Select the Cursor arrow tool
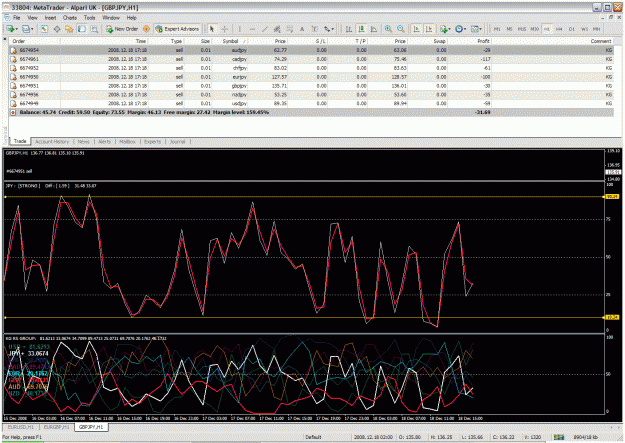Image resolution: width=625 pixels, height=443 pixels. coord(212,29)
